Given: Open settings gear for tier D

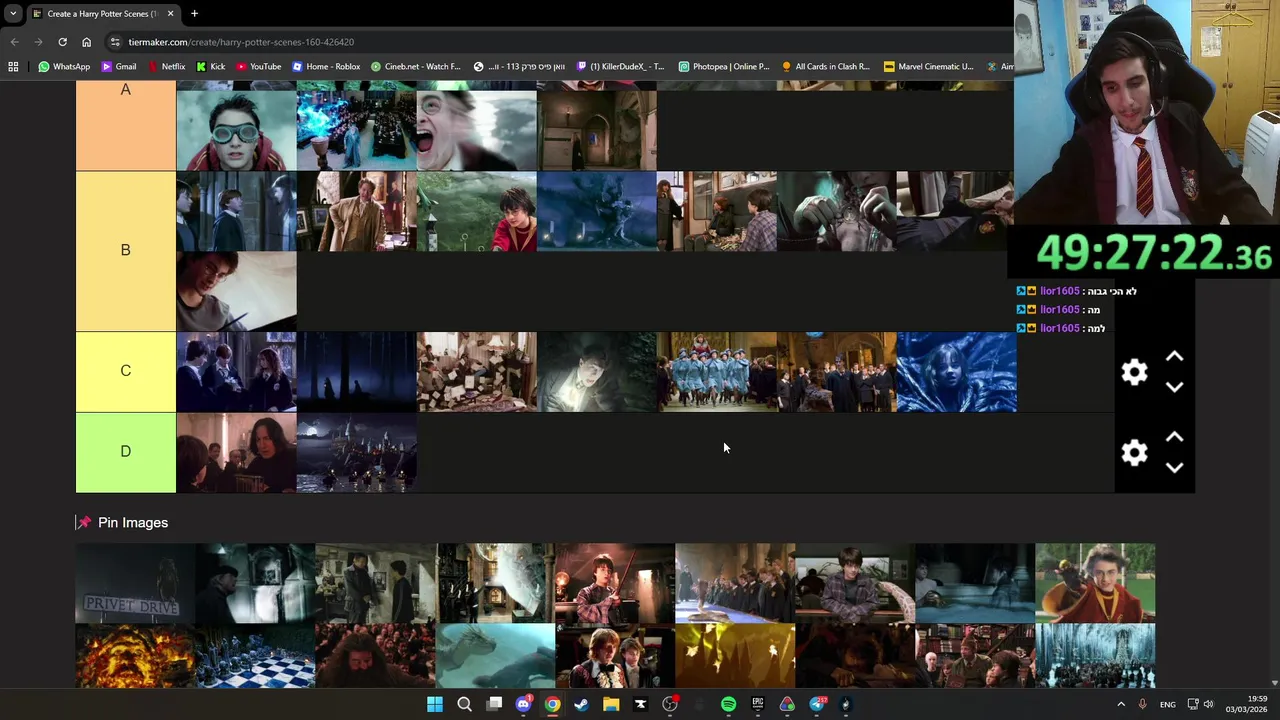Looking at the screenshot, I should pos(1134,453).
